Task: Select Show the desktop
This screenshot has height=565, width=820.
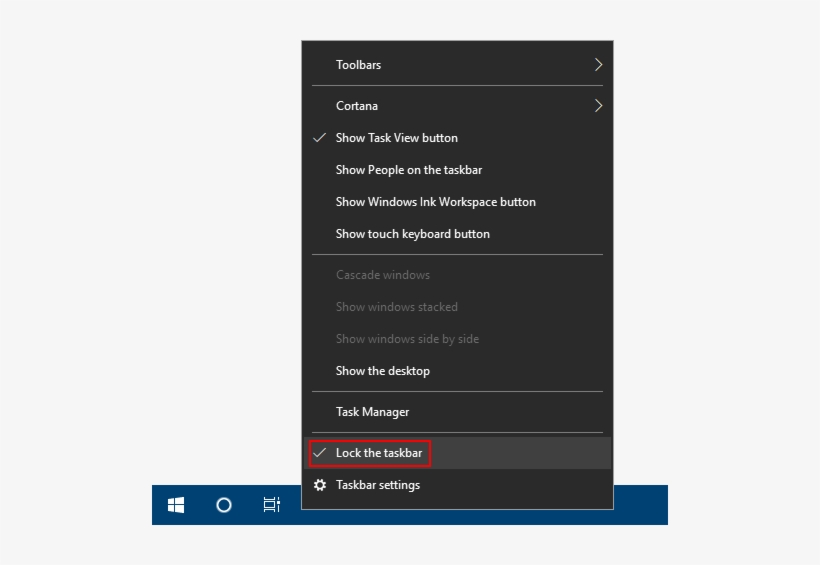Action: coord(382,371)
